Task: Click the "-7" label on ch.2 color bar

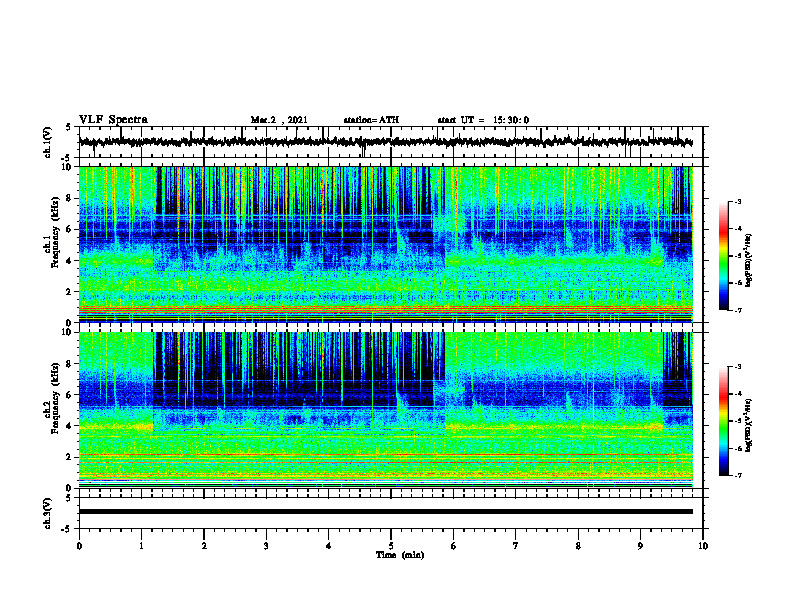Action: (737, 476)
